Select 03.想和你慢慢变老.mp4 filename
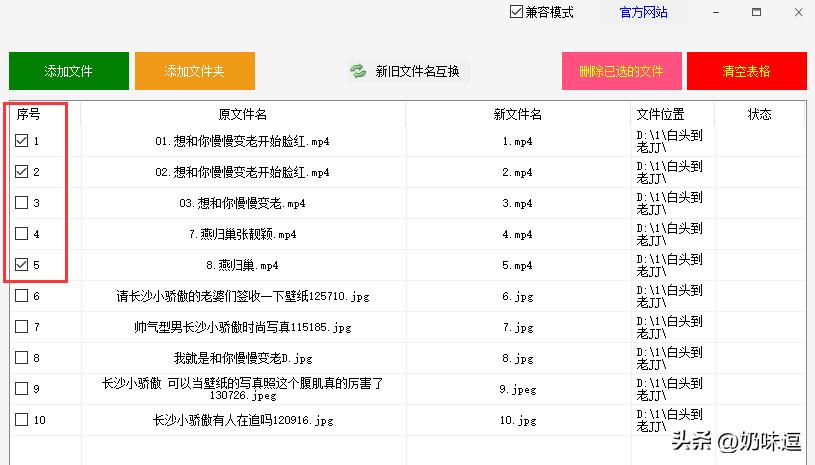815x465 pixels. 242,203
